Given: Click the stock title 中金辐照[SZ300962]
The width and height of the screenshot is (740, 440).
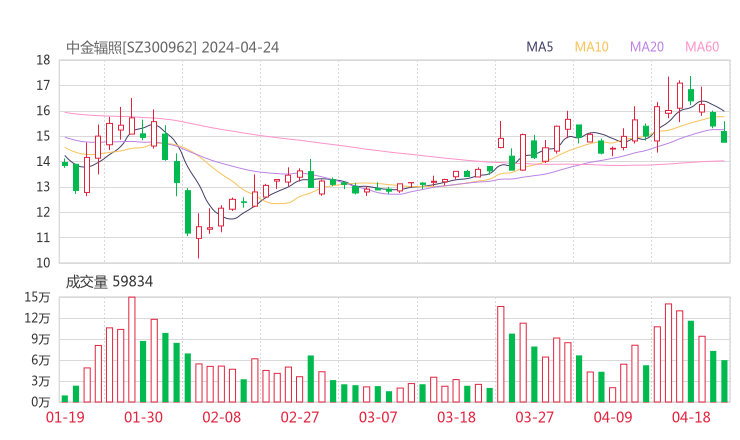Looking at the screenshot, I should tap(131, 47).
